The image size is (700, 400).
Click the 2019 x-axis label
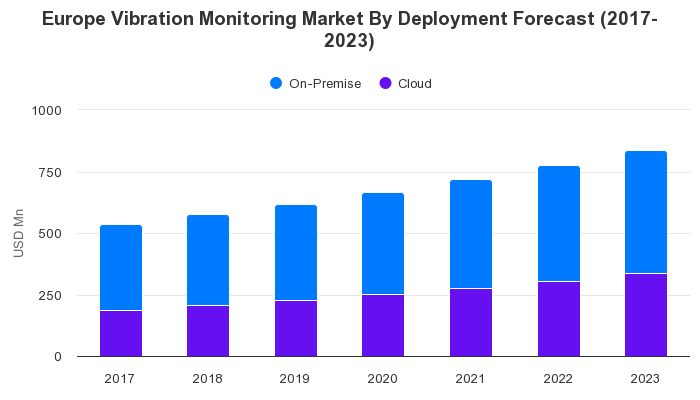click(294, 379)
